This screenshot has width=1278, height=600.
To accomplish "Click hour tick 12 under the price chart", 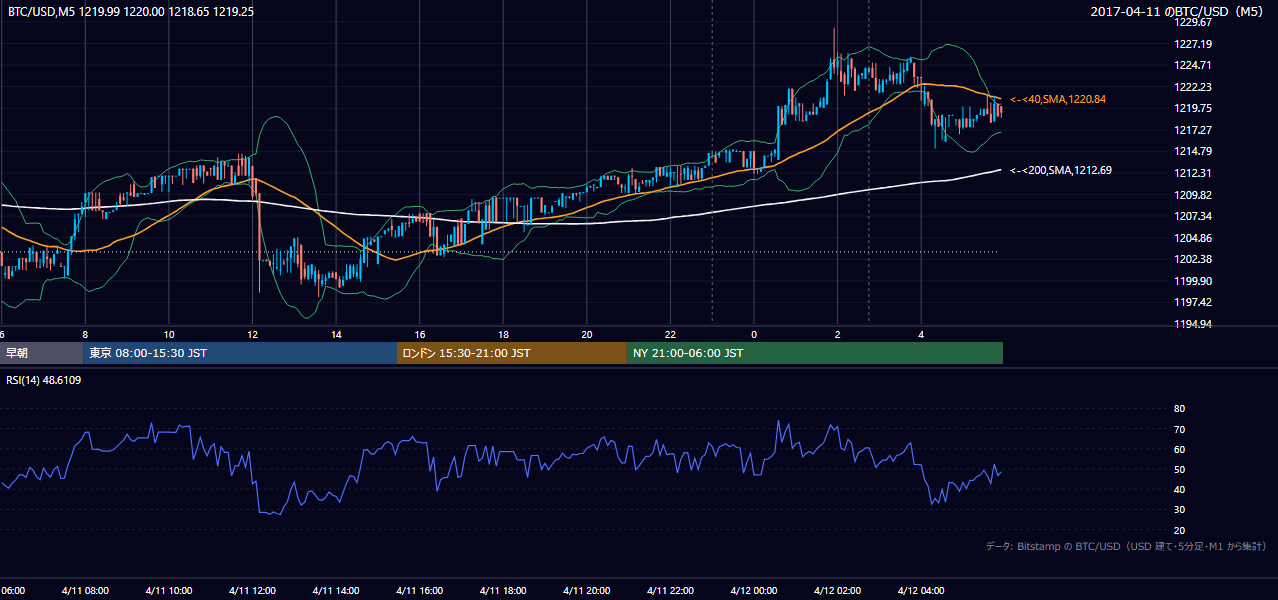I will 252,334.
